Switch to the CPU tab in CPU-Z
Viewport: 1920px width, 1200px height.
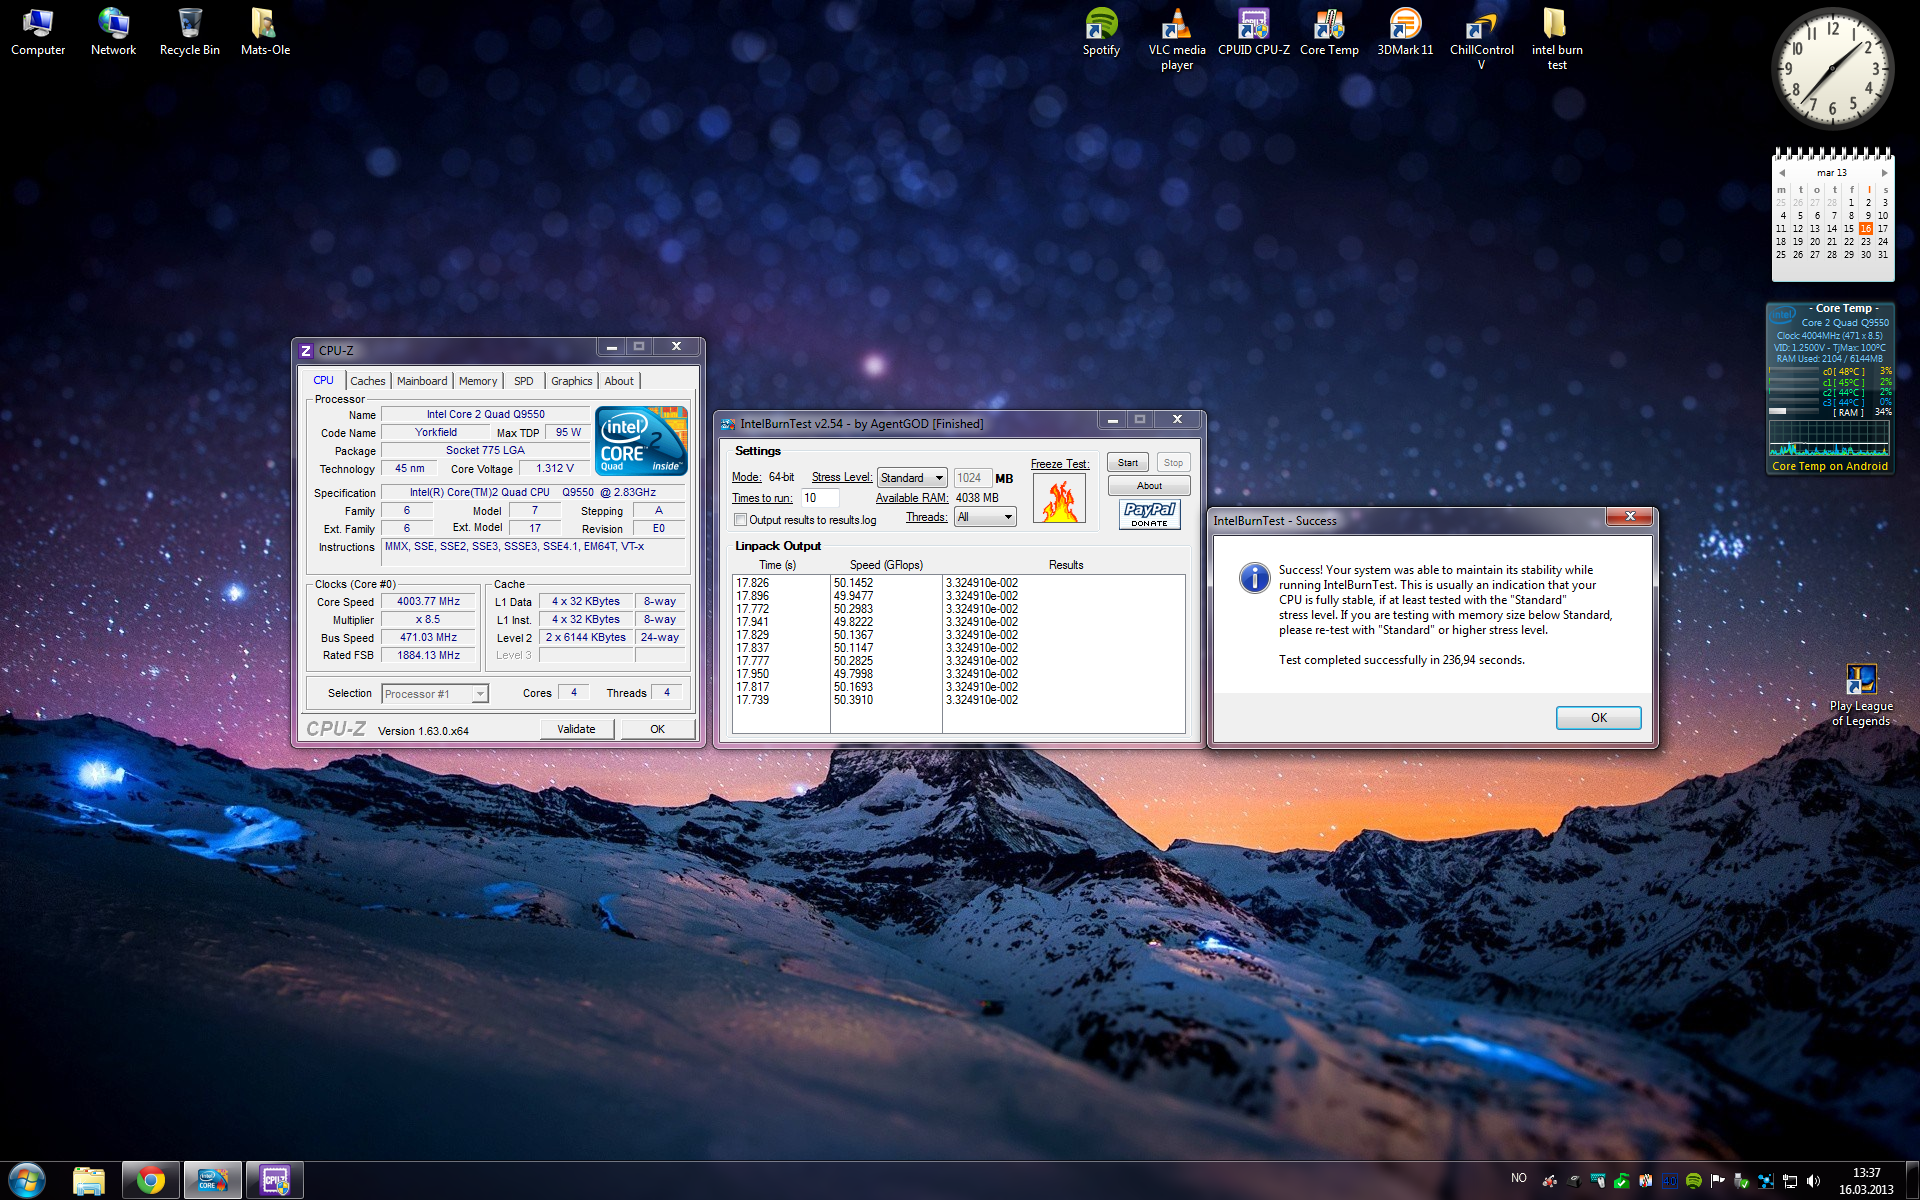[x=323, y=381]
